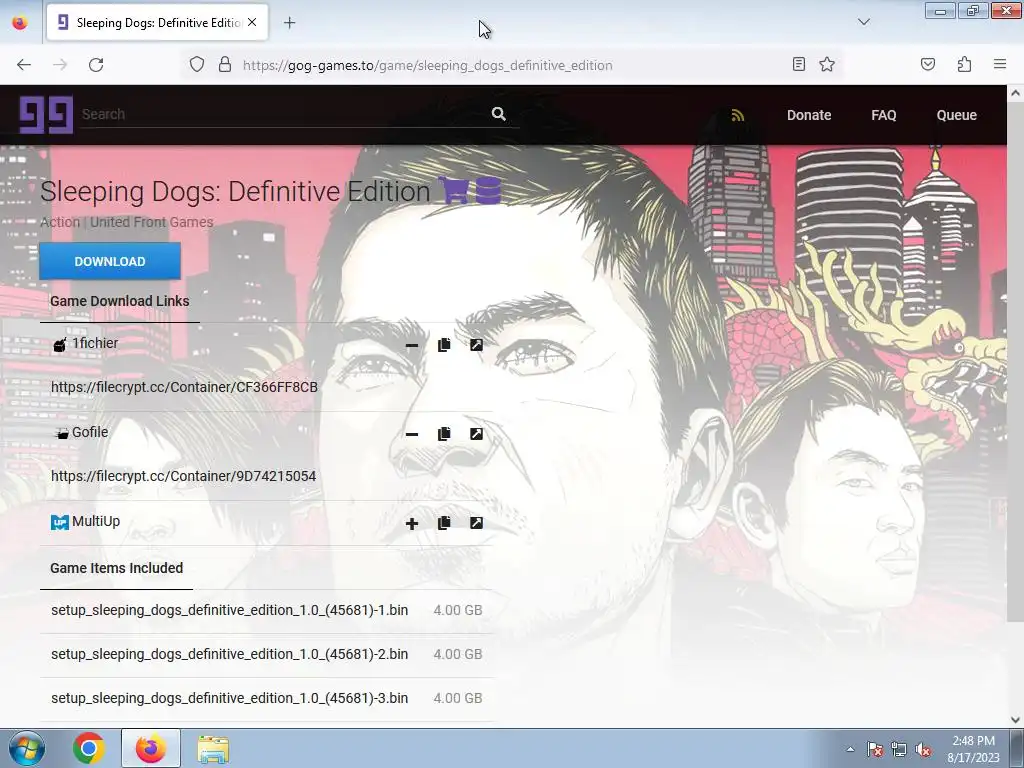
Task: Open the FAQ menu item
Action: click(x=884, y=115)
